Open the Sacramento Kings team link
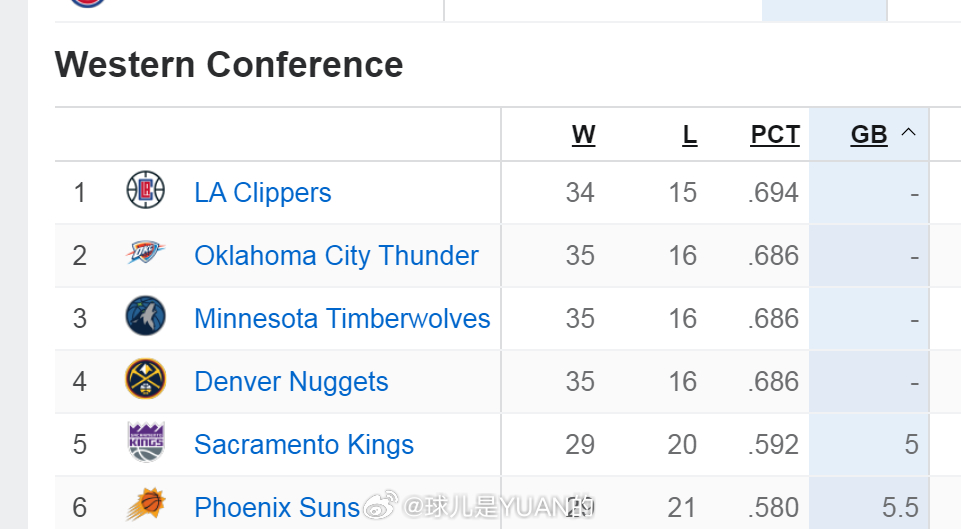This screenshot has height=529, width=961. pos(304,445)
